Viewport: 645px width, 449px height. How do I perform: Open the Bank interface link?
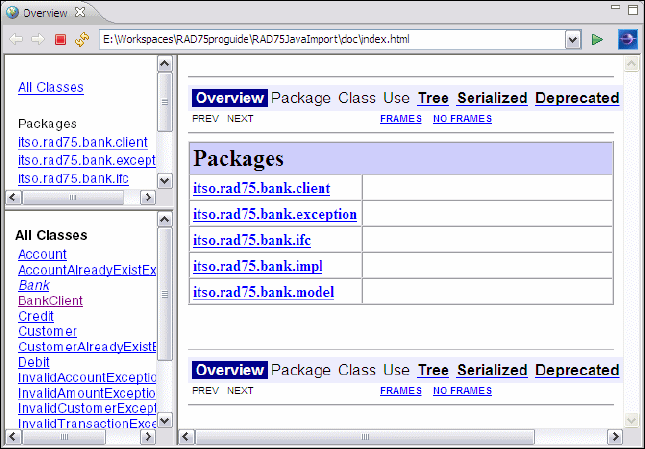[x=34, y=285]
